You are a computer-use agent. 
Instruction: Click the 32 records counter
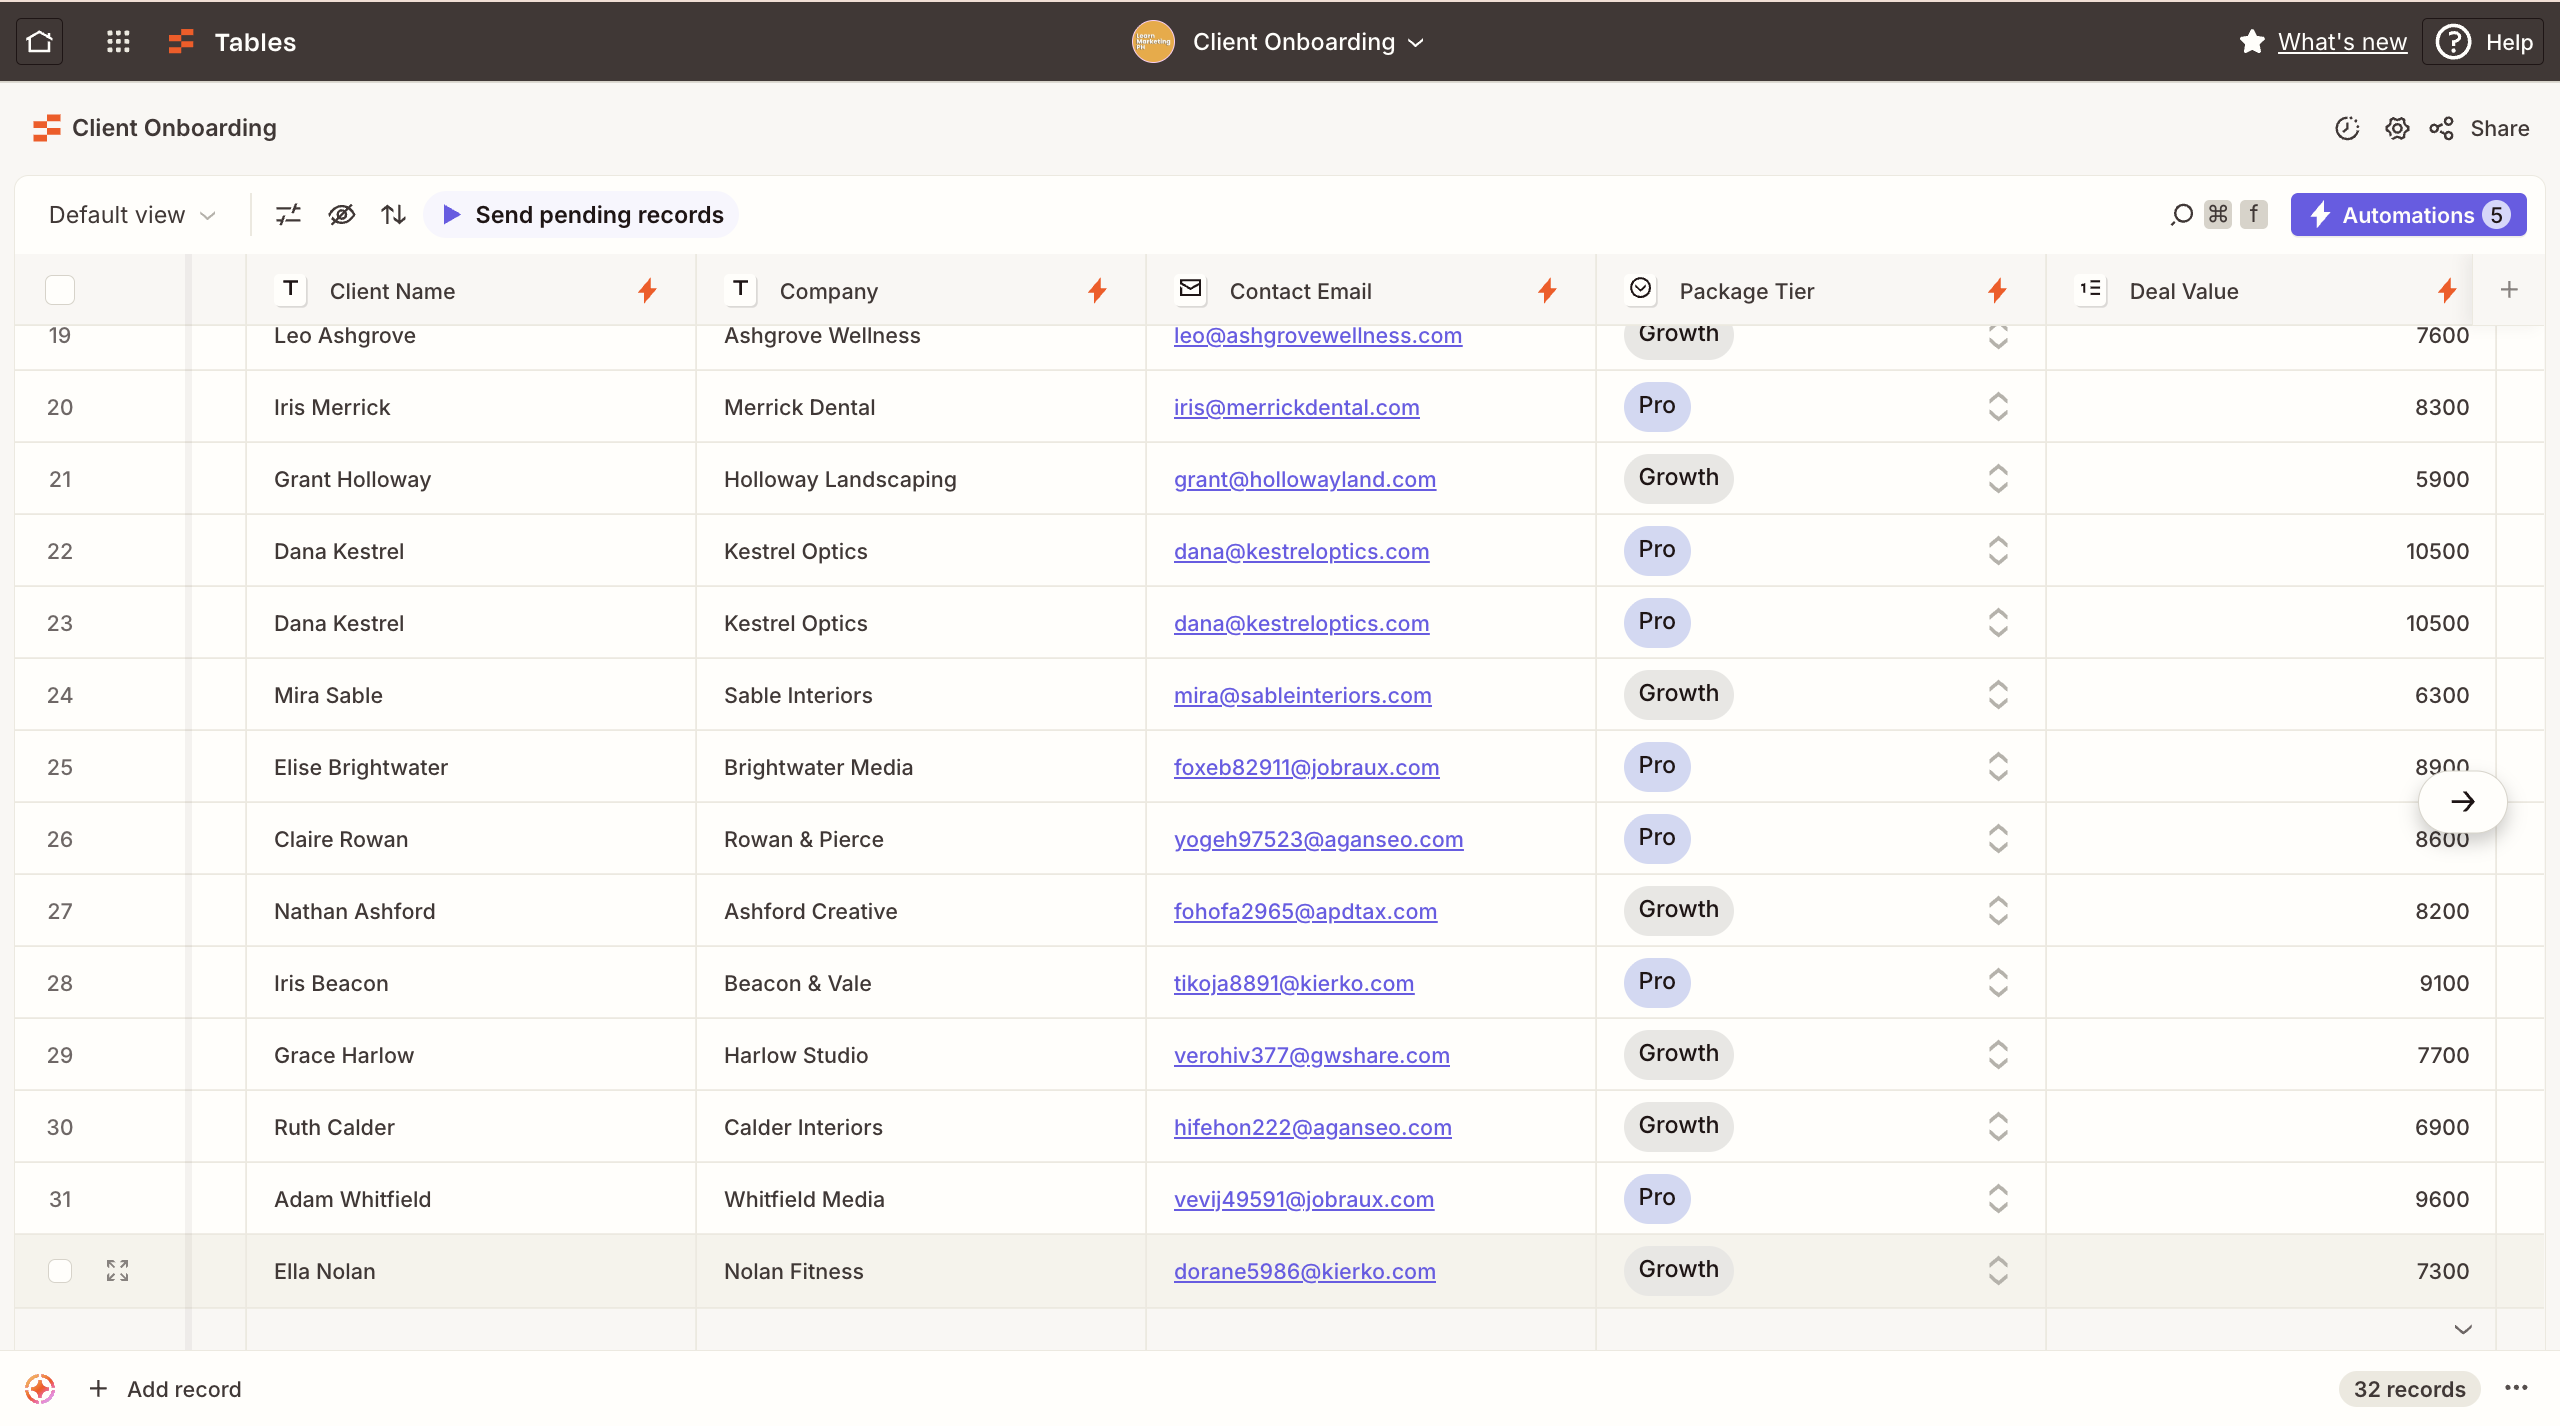(x=2409, y=1389)
